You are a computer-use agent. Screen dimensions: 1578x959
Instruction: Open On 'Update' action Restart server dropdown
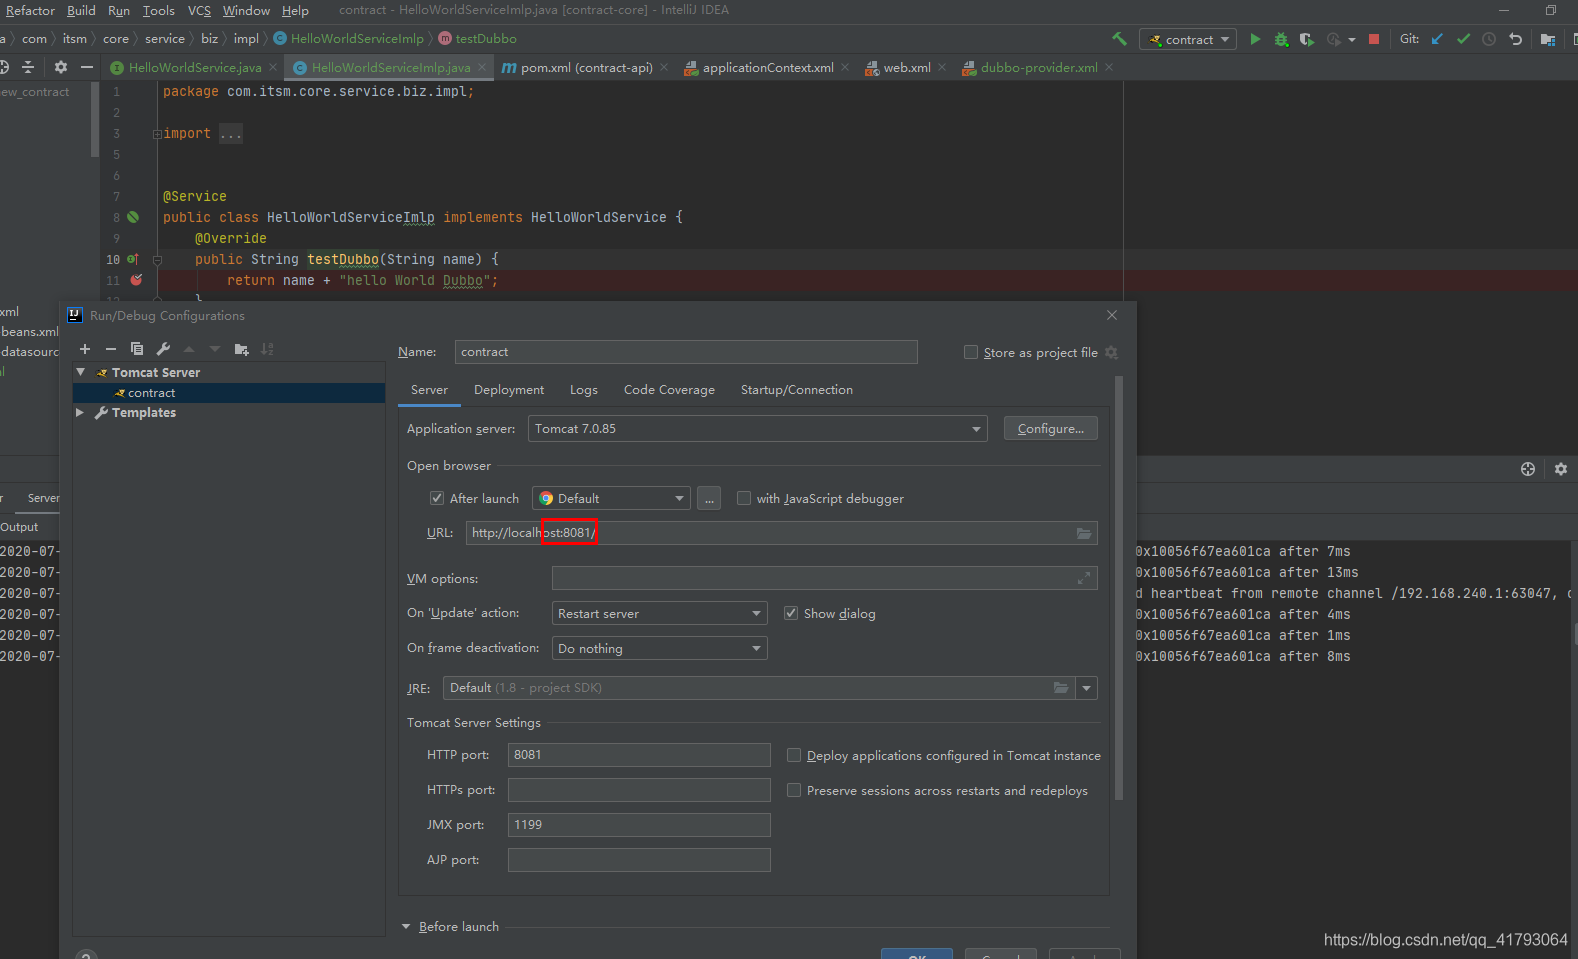659,613
